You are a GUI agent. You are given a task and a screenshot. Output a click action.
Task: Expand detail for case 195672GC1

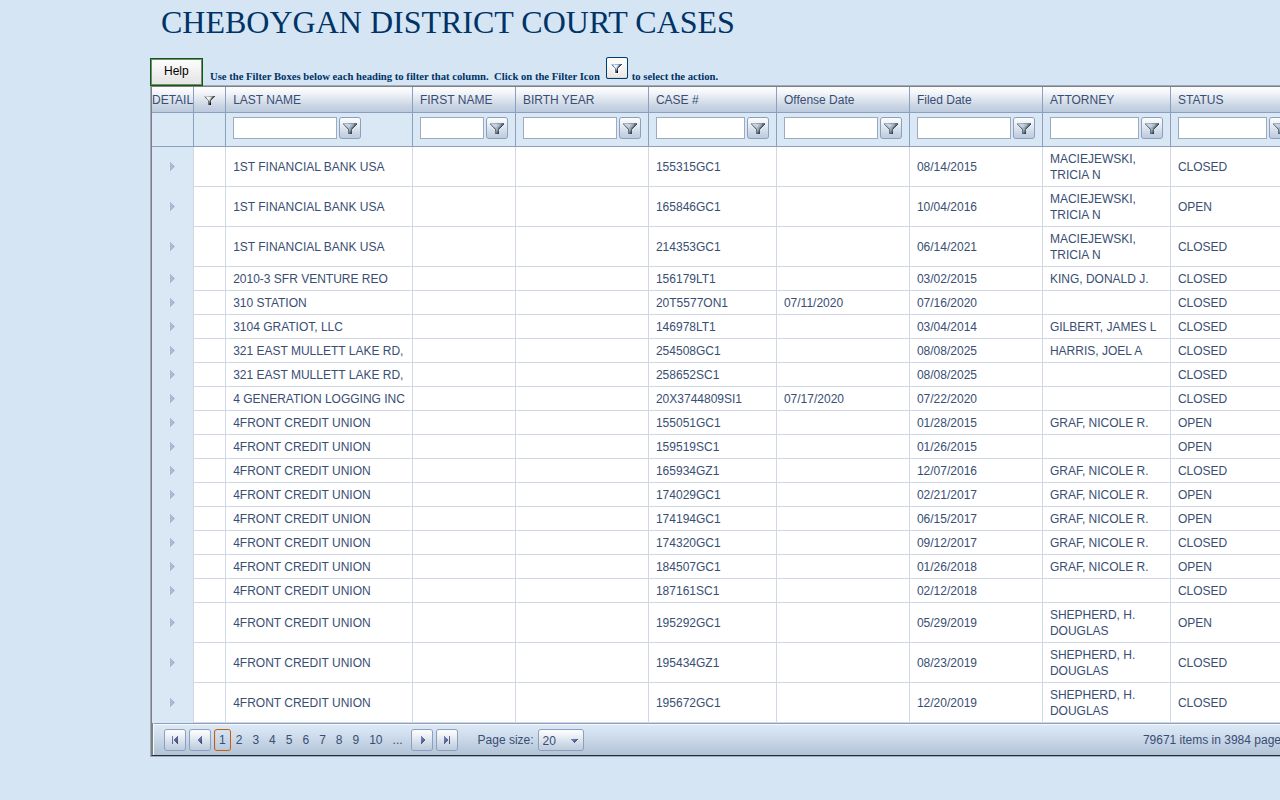[x=172, y=703]
